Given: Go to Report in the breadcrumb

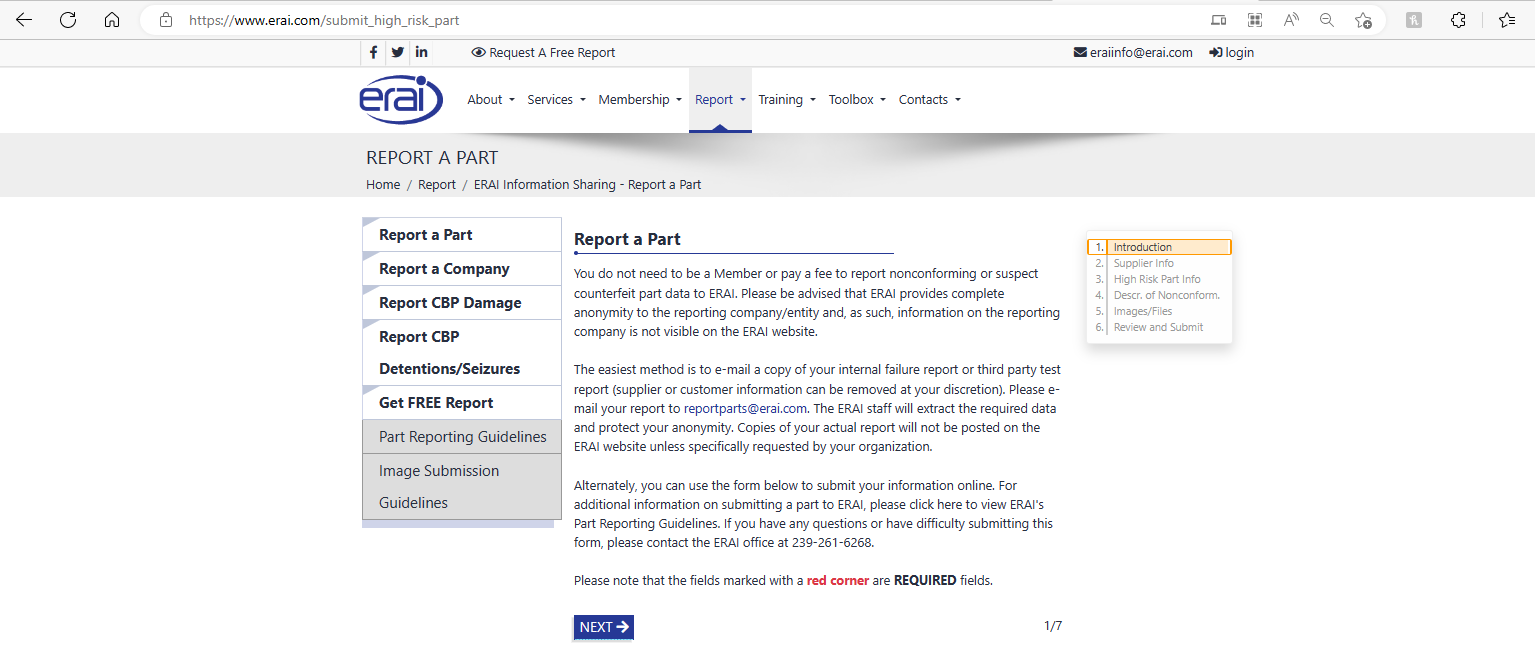Looking at the screenshot, I should 437,185.
